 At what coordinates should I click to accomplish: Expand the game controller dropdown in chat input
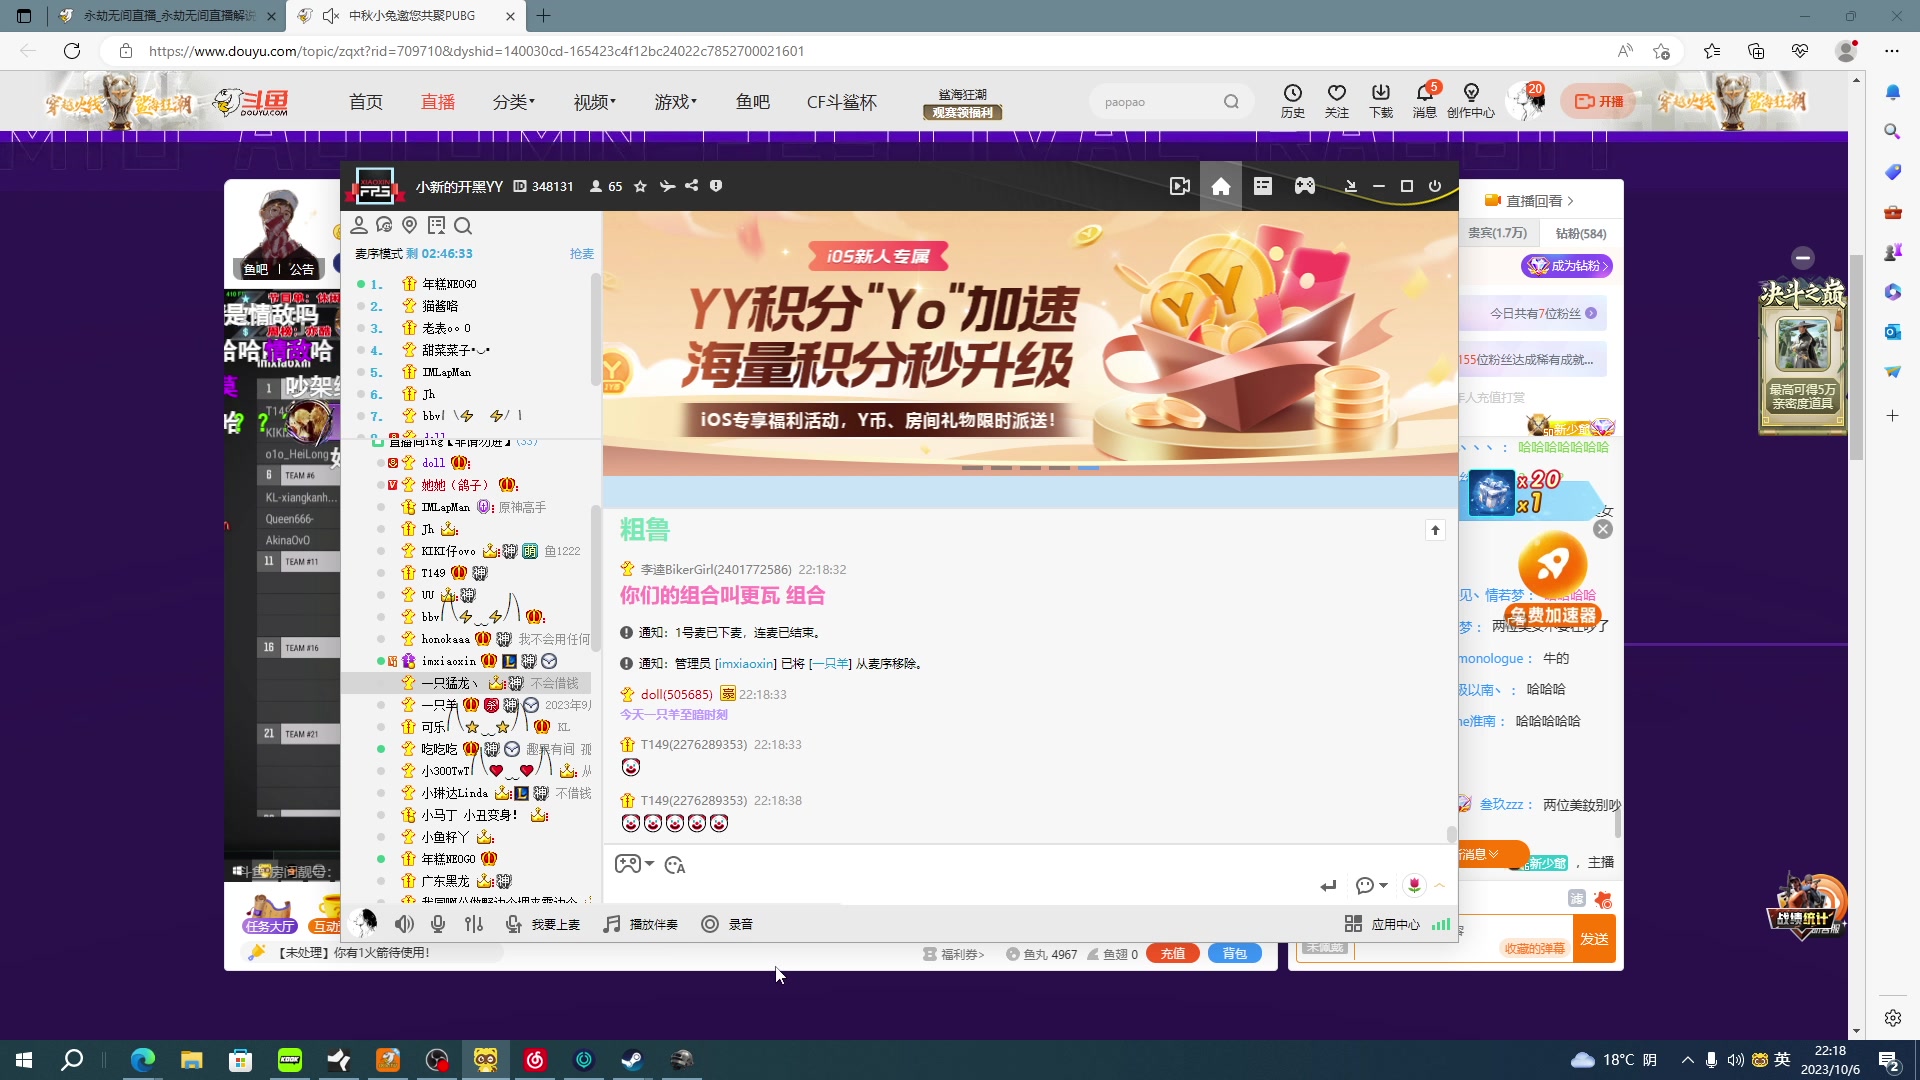click(x=650, y=864)
